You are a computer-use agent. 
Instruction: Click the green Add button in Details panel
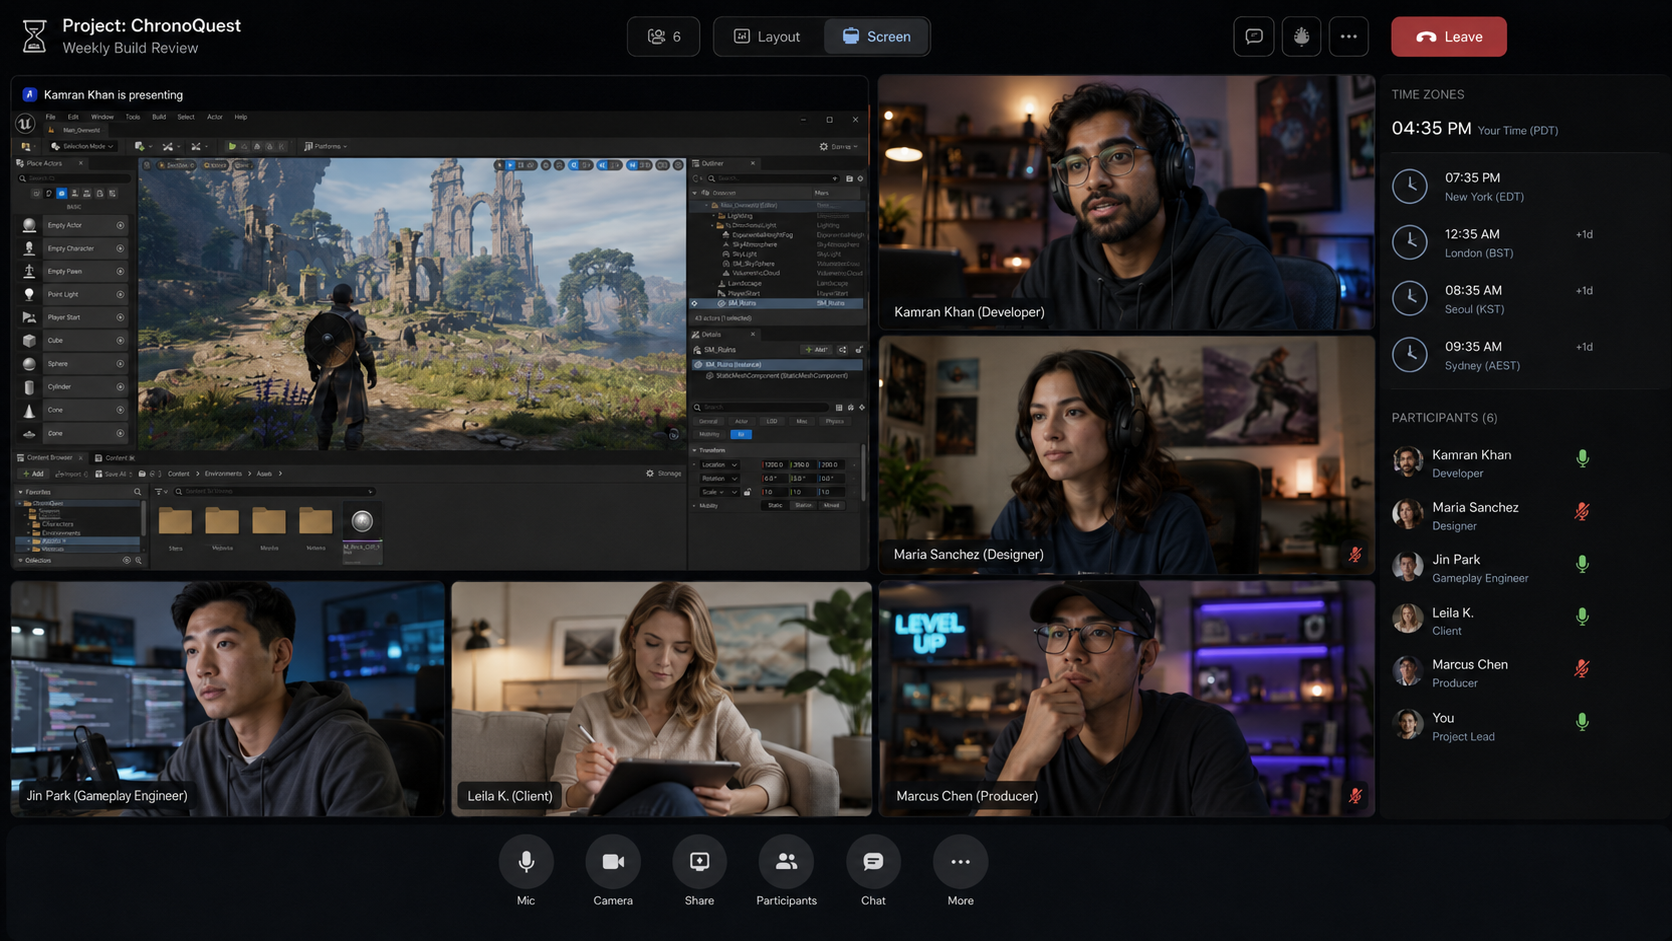[816, 350]
